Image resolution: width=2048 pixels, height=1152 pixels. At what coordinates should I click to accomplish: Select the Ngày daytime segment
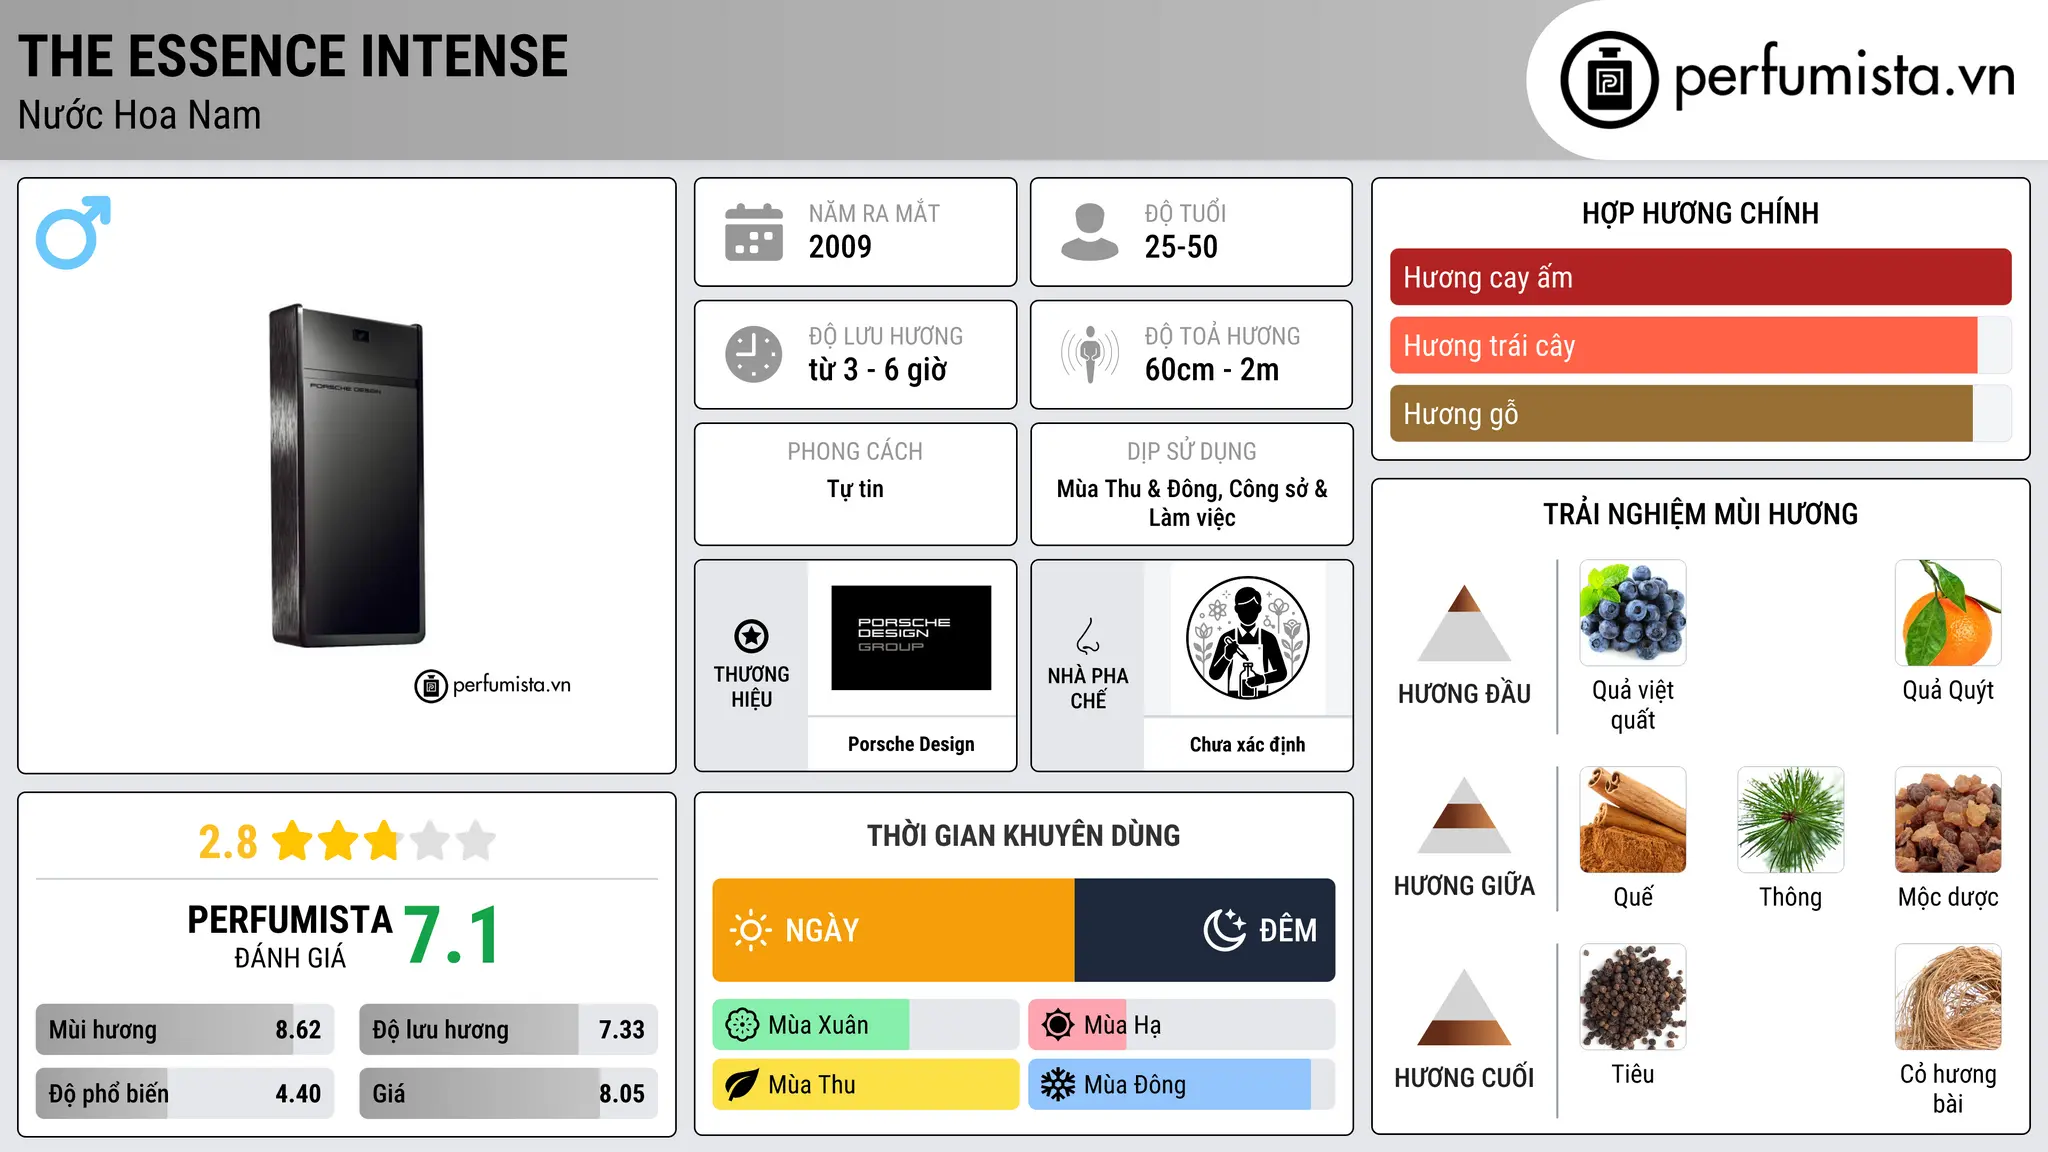(893, 930)
